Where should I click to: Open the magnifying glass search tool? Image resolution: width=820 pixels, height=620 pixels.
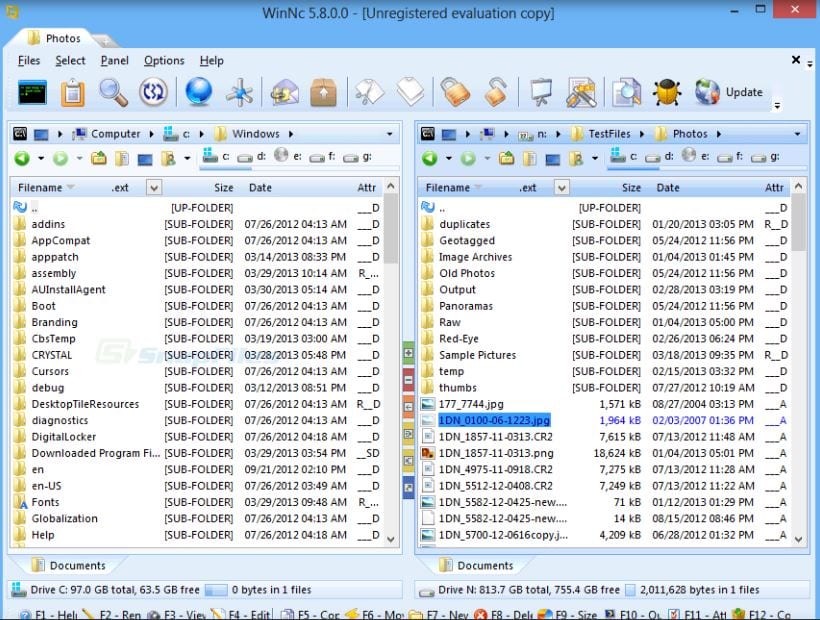113,93
